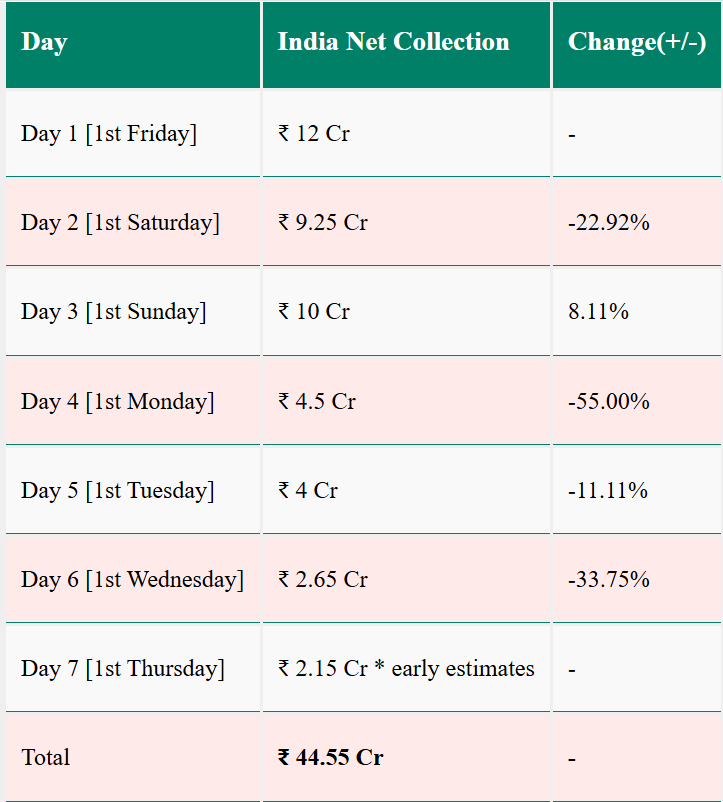Click the Day 5 [1st Tuesday] cell

[133, 490]
